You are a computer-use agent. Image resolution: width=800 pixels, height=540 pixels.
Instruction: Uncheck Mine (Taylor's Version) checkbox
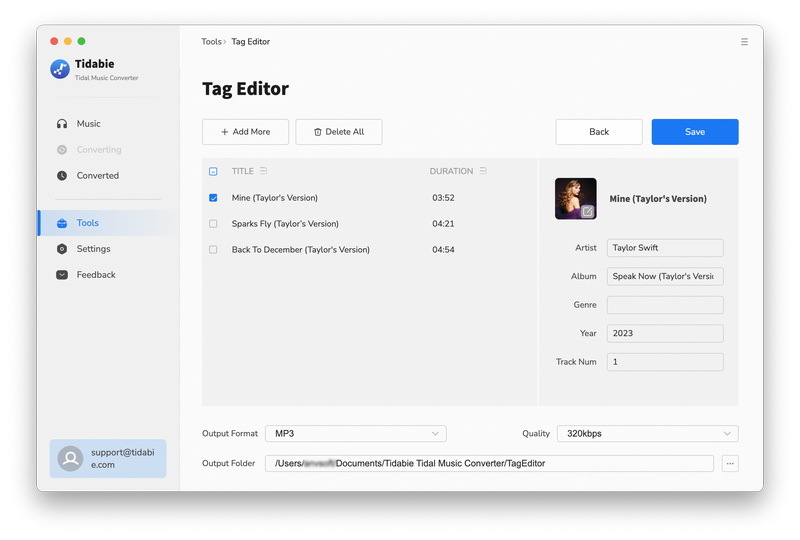[213, 198]
